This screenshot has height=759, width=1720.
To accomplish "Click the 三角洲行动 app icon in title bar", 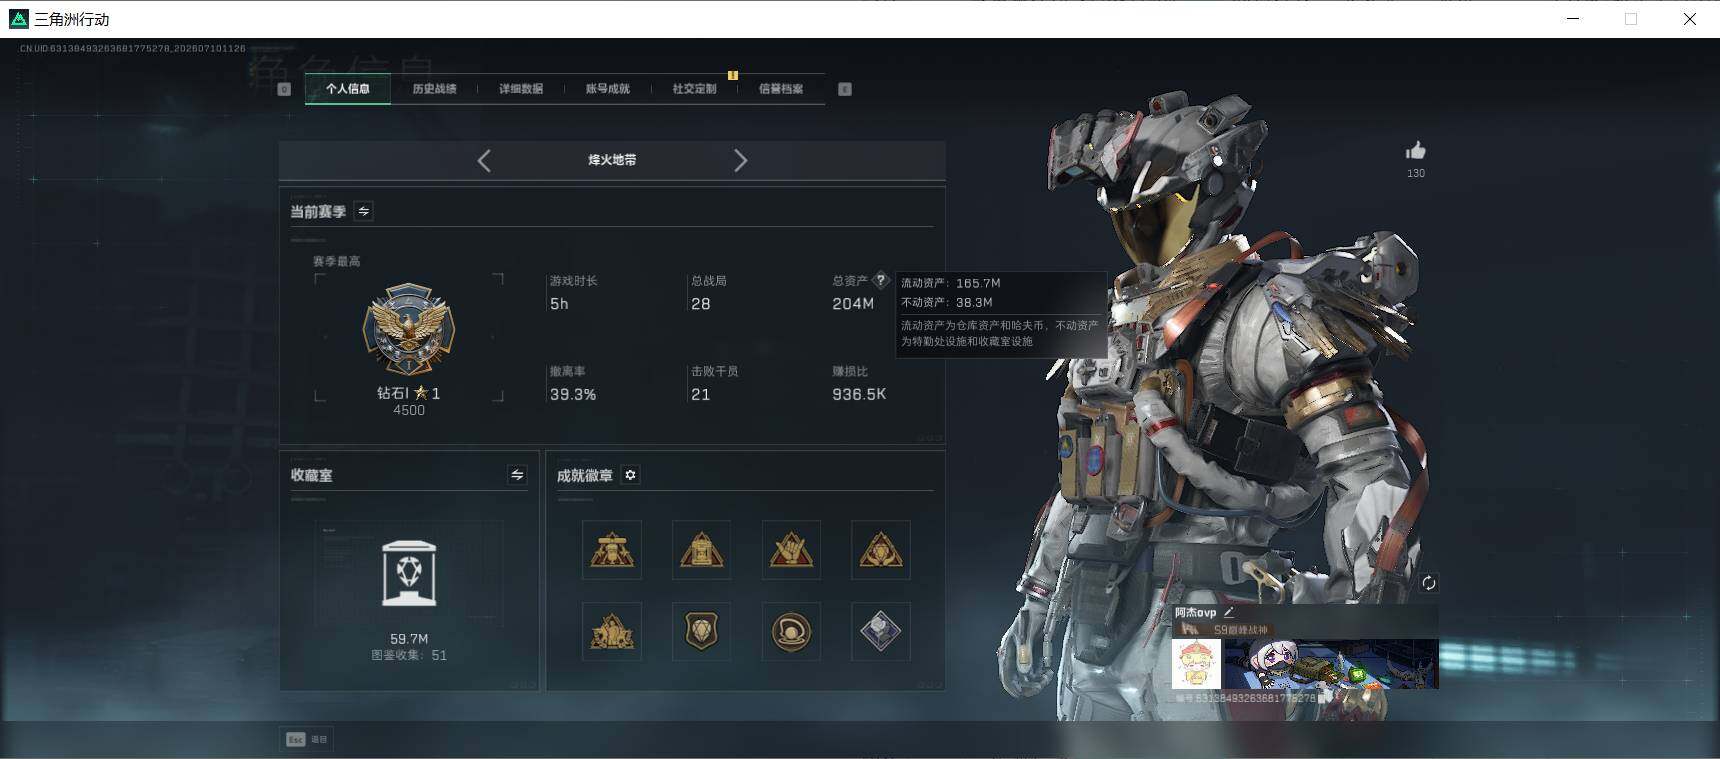I will (x=18, y=19).
